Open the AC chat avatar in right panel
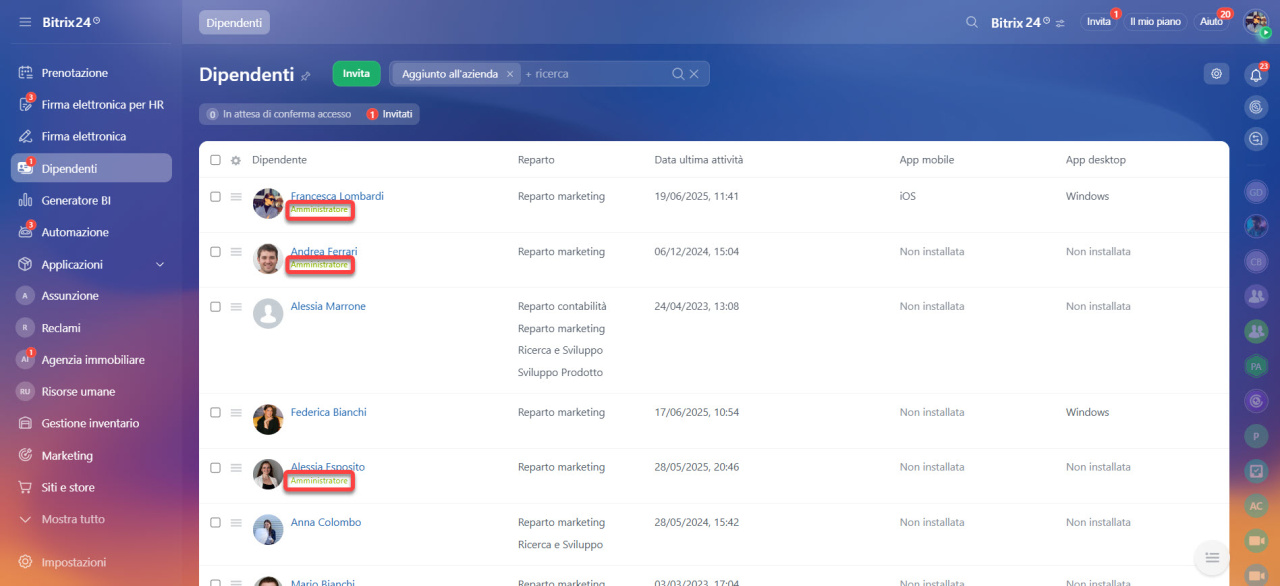 pos(1256,506)
